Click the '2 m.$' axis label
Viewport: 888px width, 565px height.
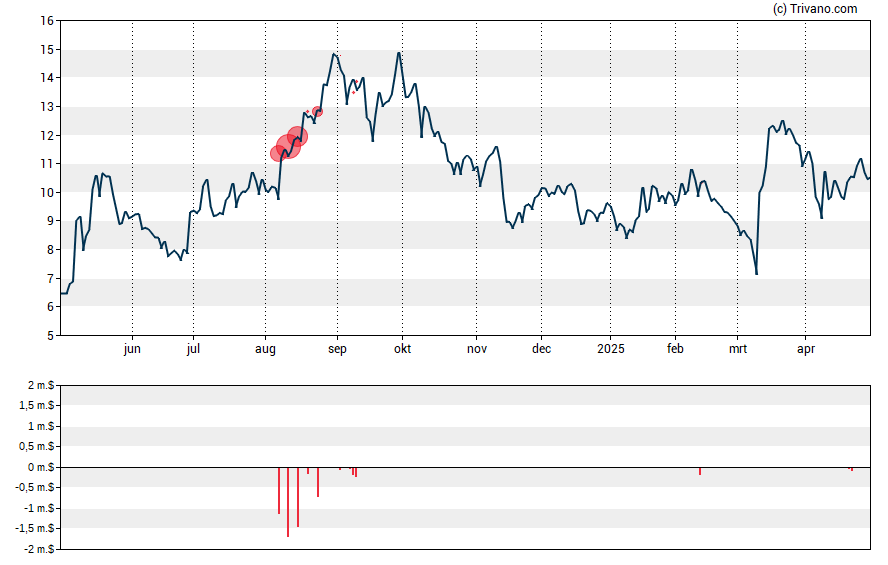(x=41, y=386)
